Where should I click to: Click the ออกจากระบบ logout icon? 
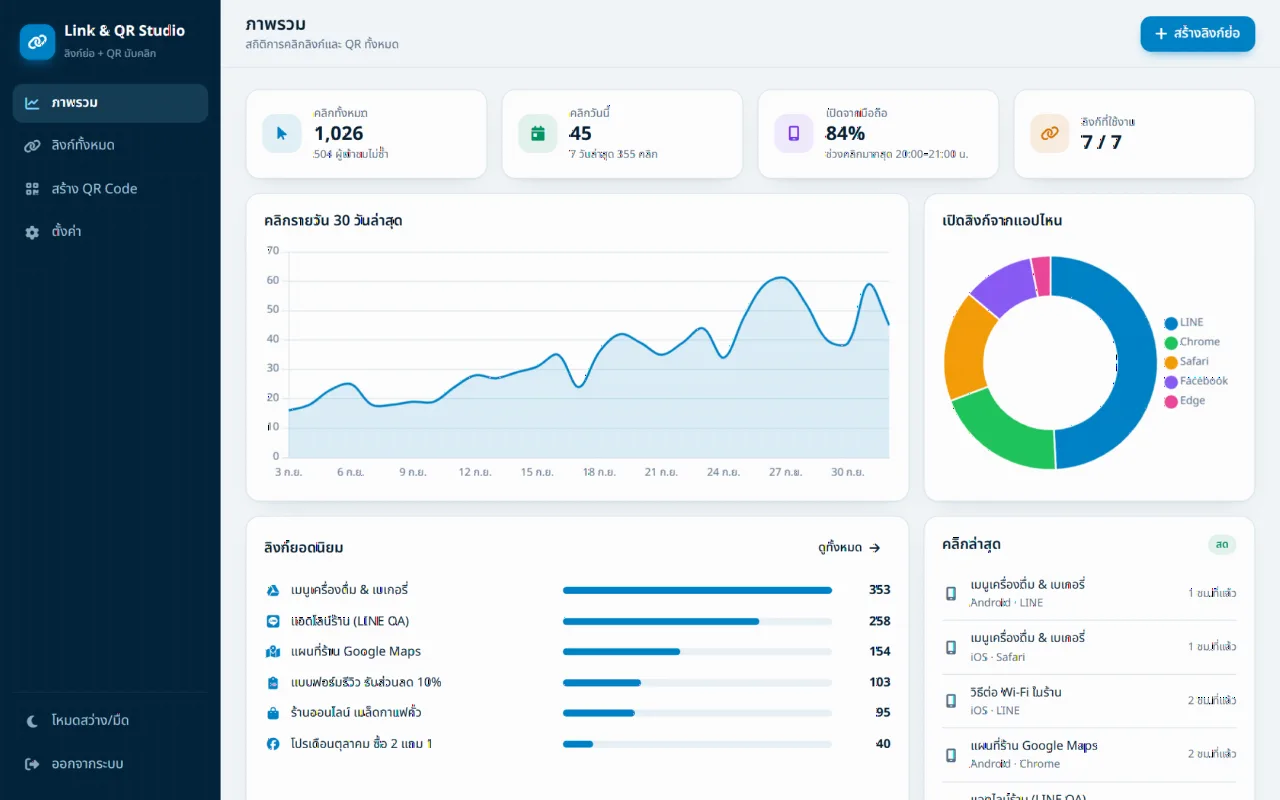tap(32, 763)
